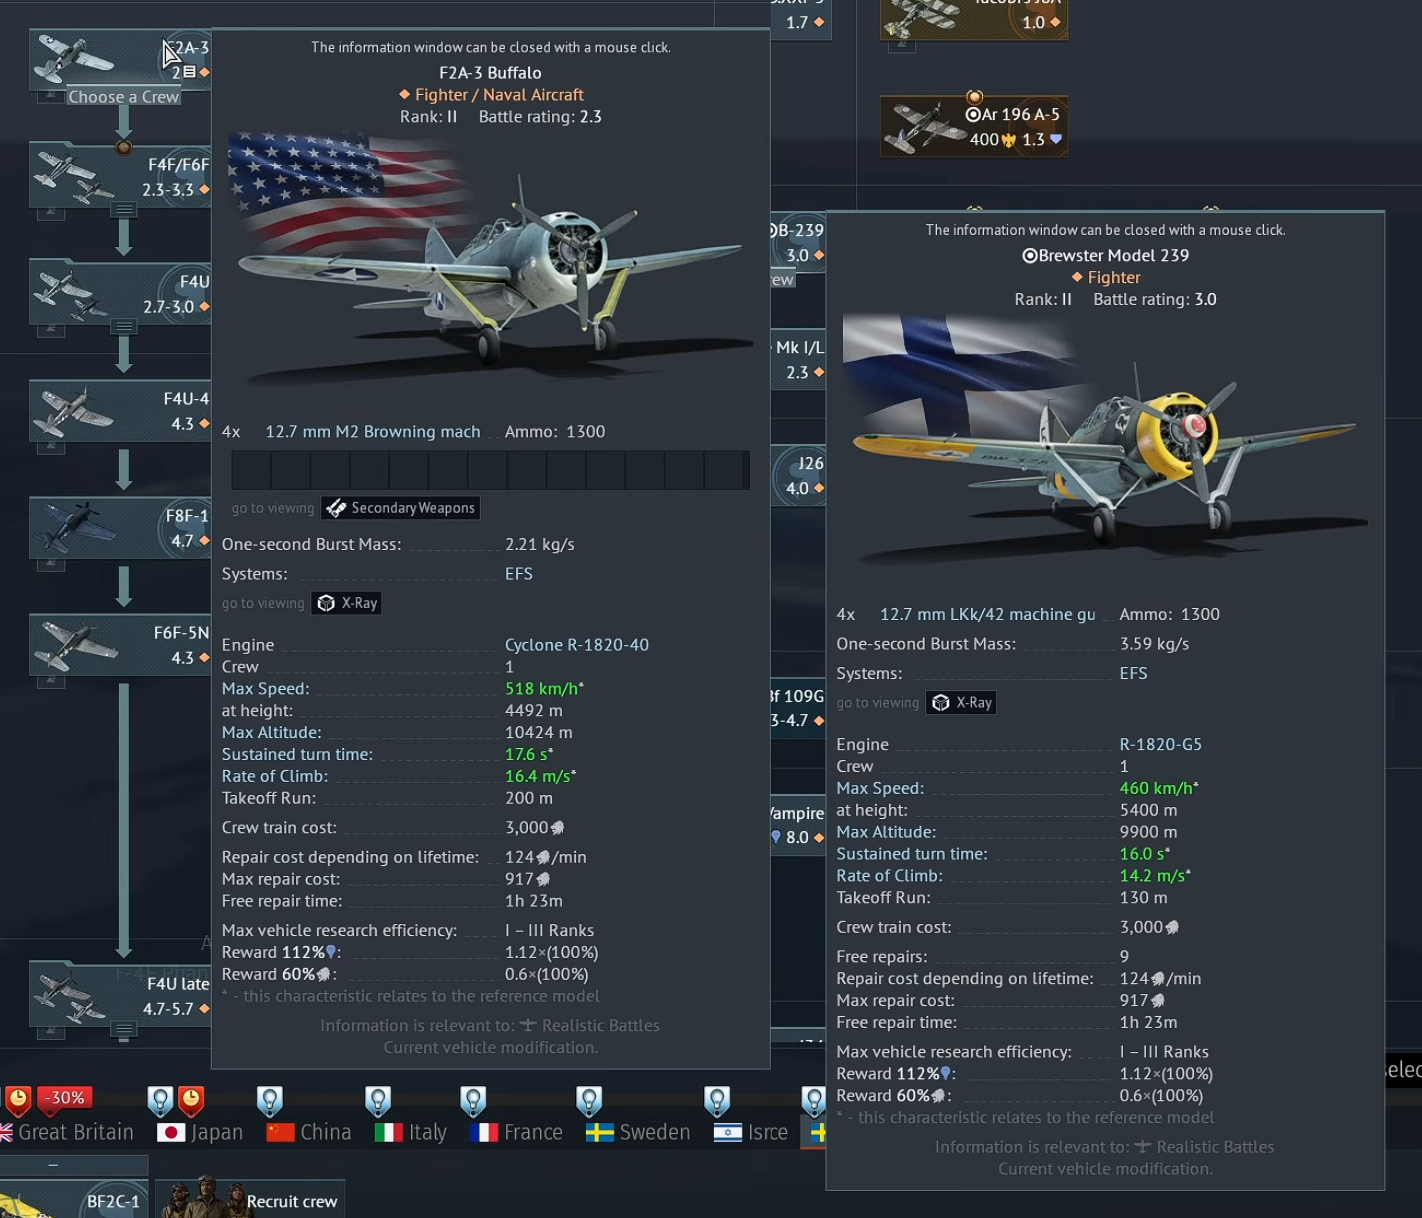This screenshot has width=1422, height=1218.
Task: Select the J26 4.0 aircraft card
Action: [x=798, y=475]
